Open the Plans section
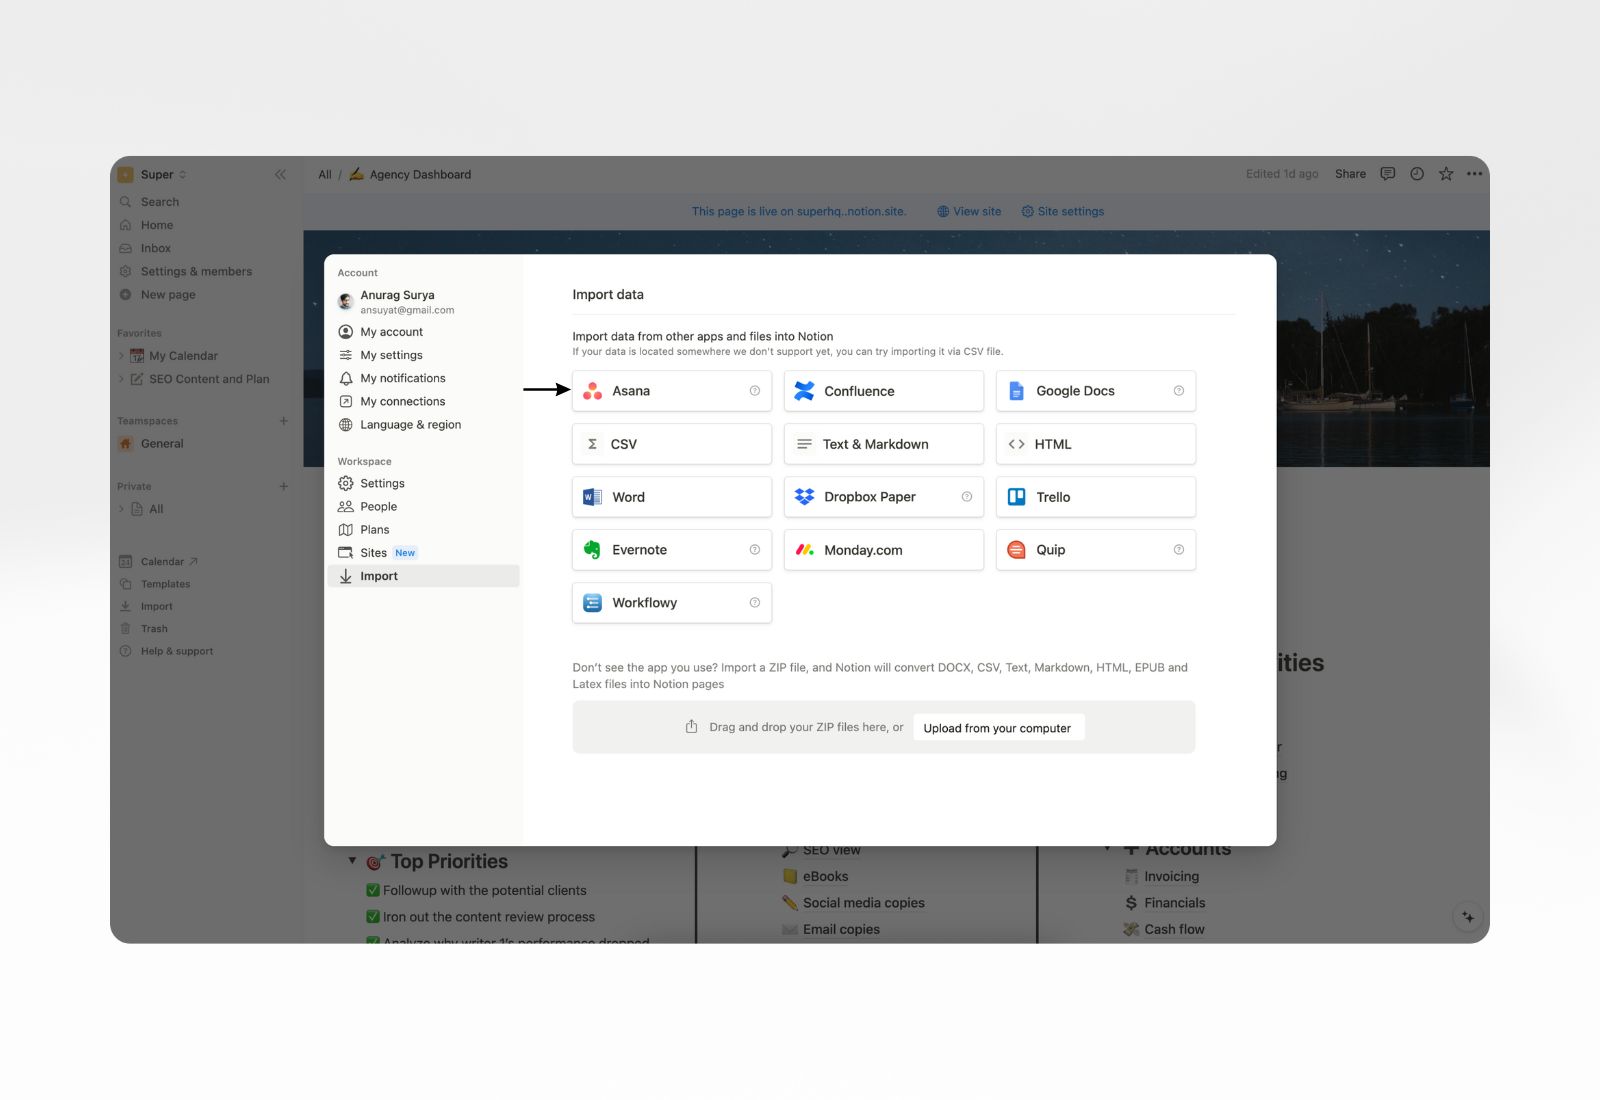This screenshot has width=1600, height=1100. coord(424,530)
